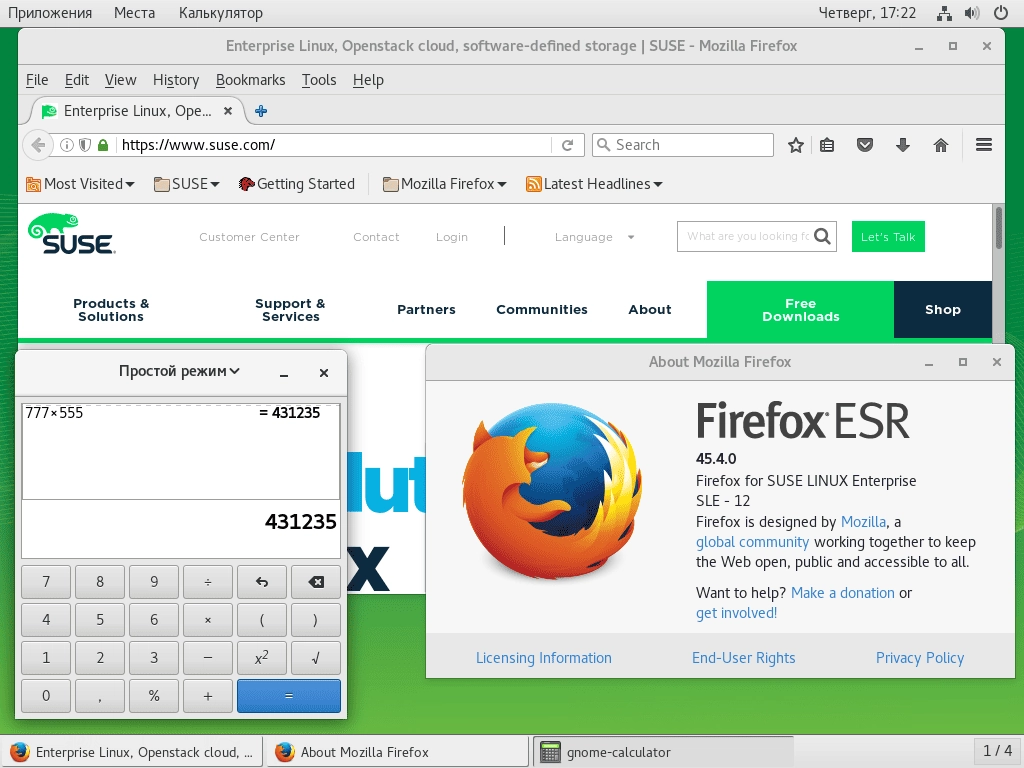The width and height of the screenshot is (1024, 768).
Task: Open the Firefox hamburger menu
Action: (x=984, y=145)
